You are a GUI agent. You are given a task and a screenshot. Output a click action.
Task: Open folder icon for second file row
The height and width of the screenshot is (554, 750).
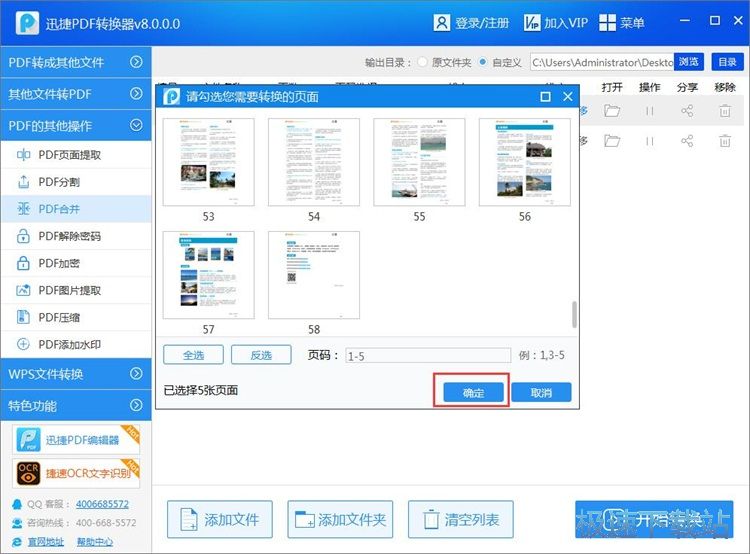[x=612, y=141]
